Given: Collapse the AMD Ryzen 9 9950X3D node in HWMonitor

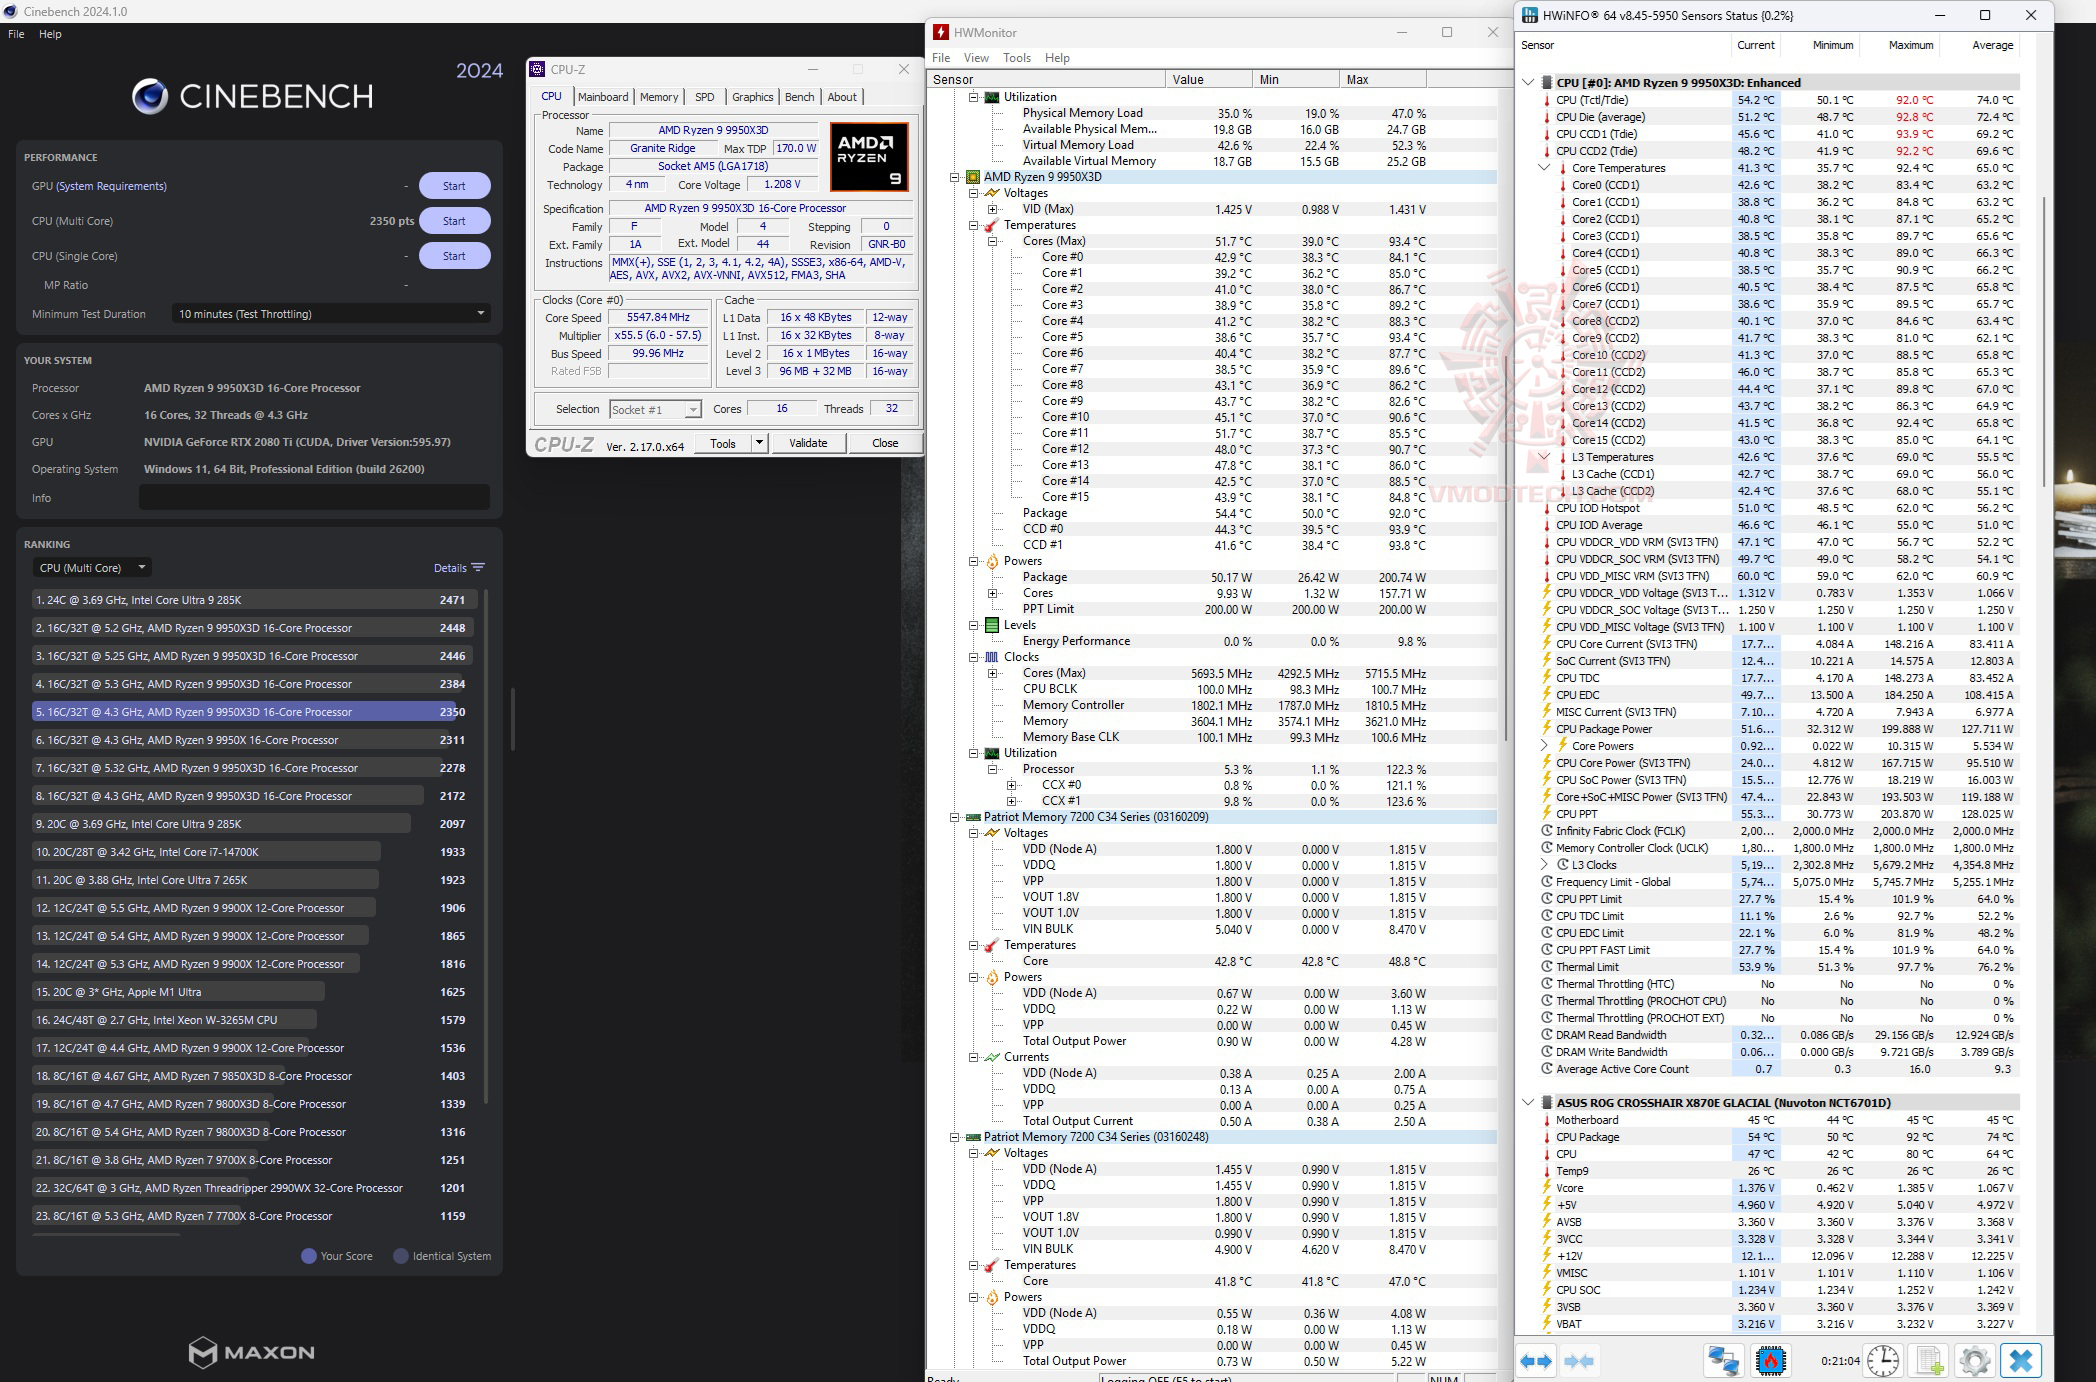Looking at the screenshot, I should (x=955, y=177).
